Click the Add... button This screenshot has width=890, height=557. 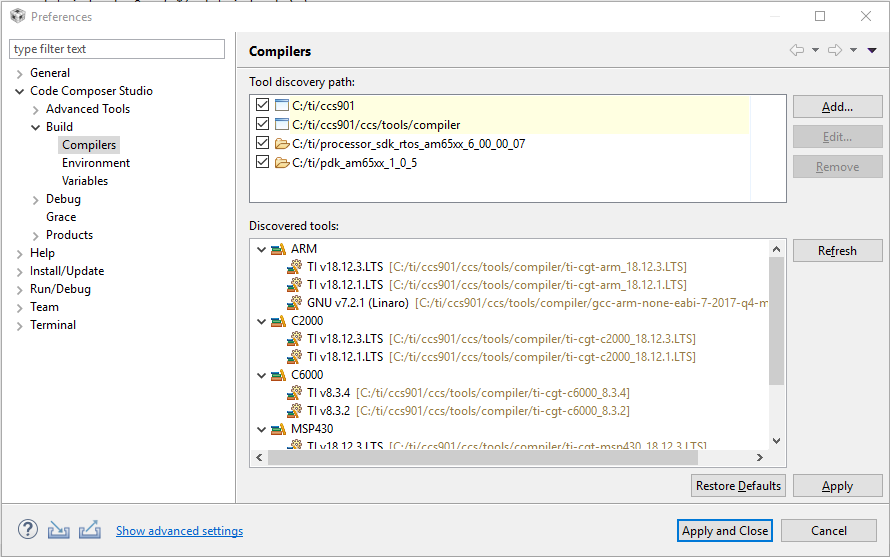click(837, 107)
